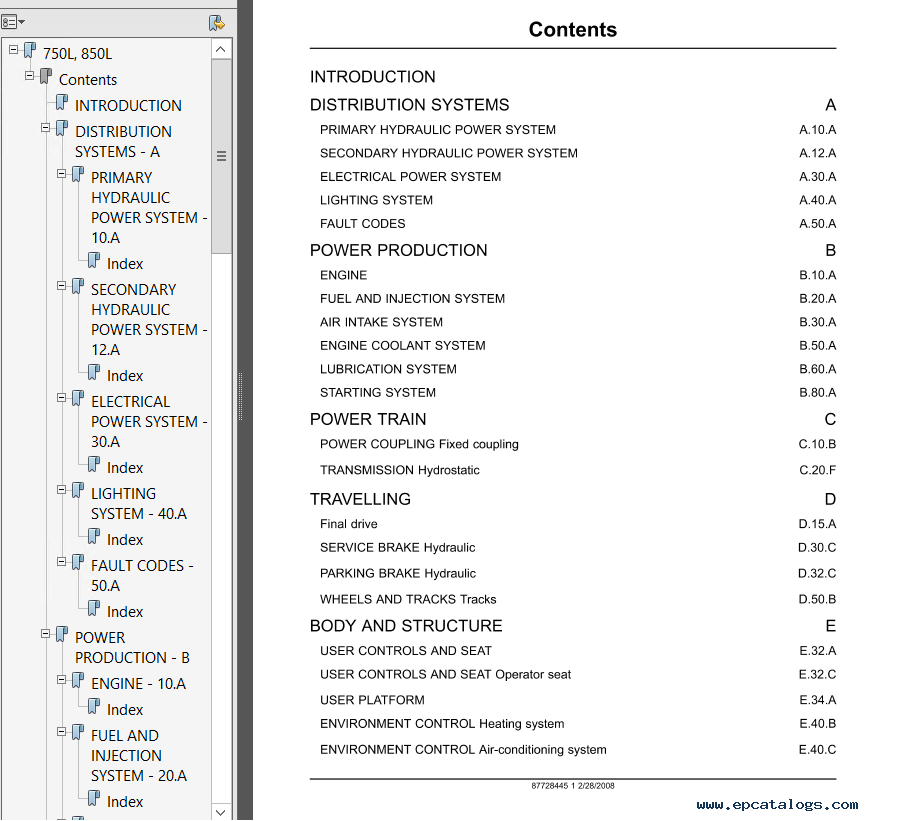
Task: Open TRANSMISSION Hydrostatic entry in contents page
Action: click(x=399, y=470)
